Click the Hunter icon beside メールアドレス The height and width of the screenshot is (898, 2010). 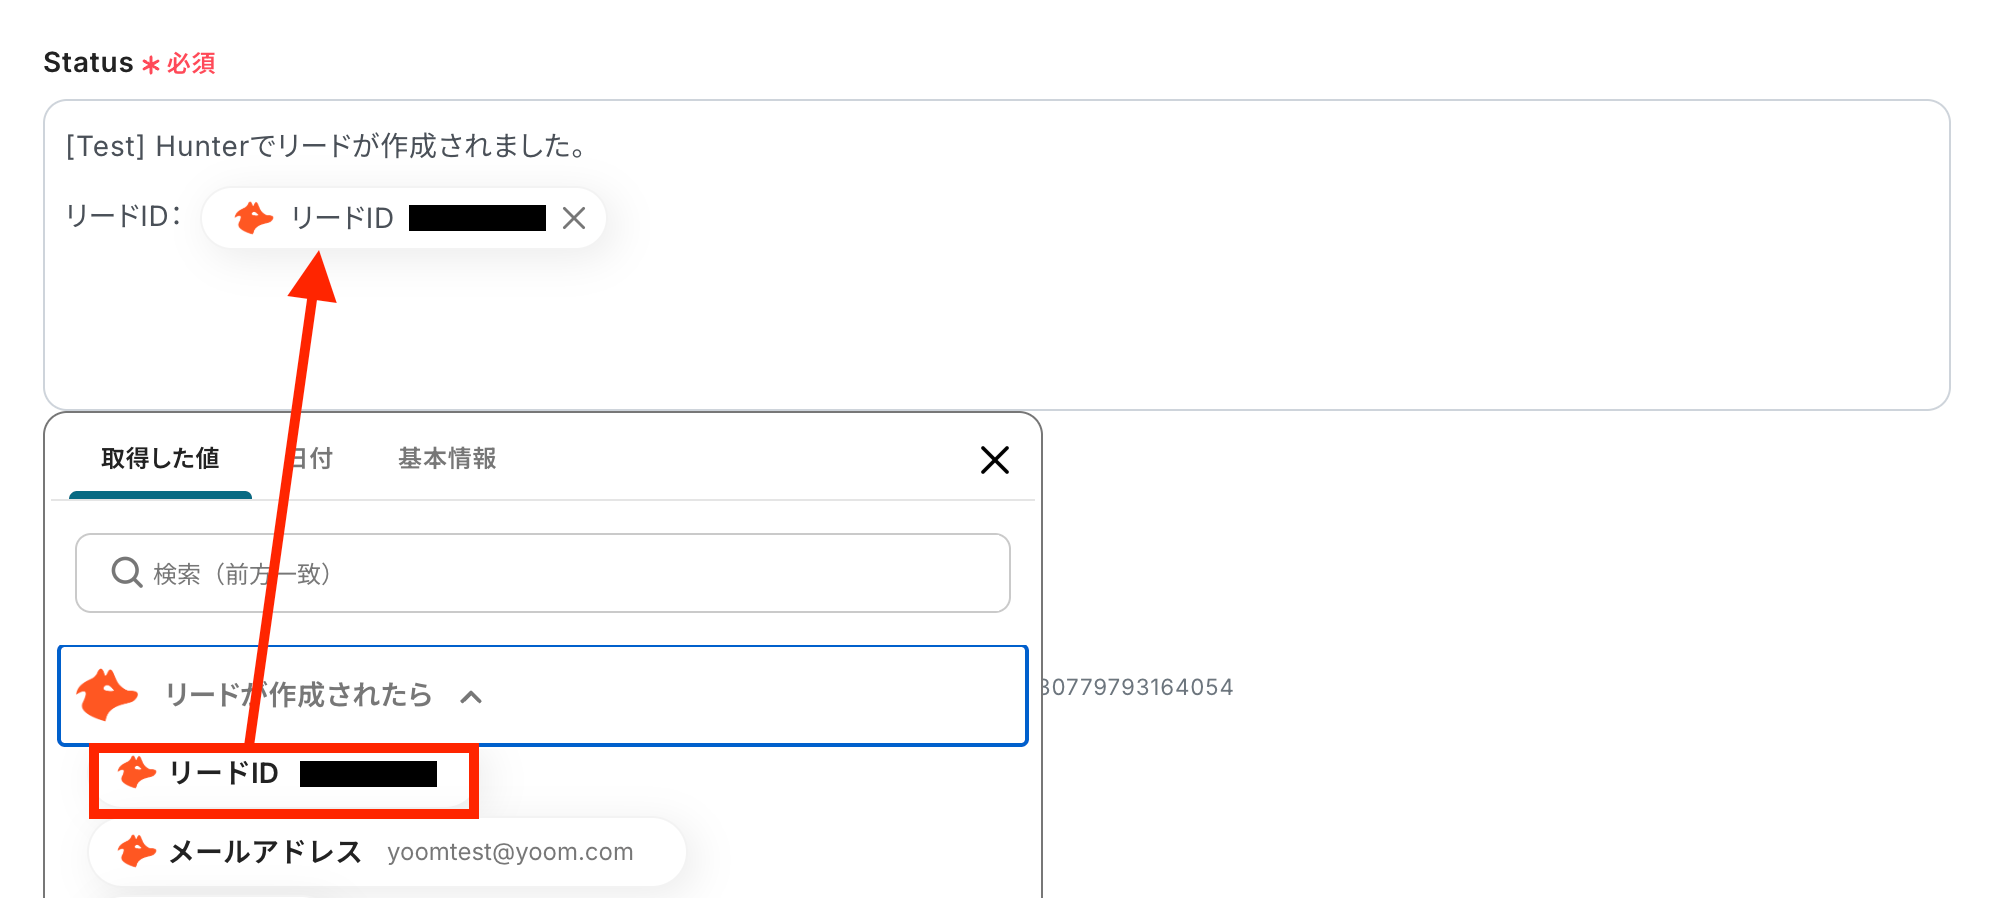tap(137, 852)
